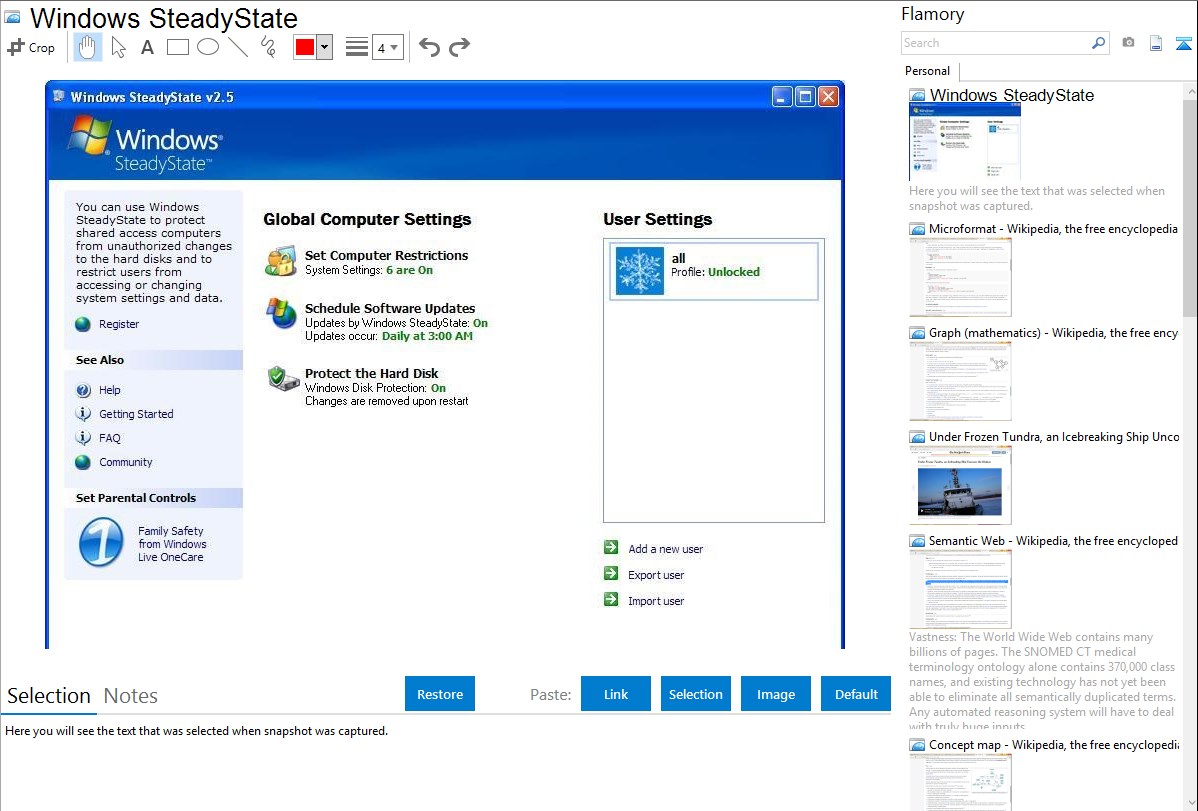Switch to the Notes tab
Screen dimensions: 1198x811
coord(131,696)
